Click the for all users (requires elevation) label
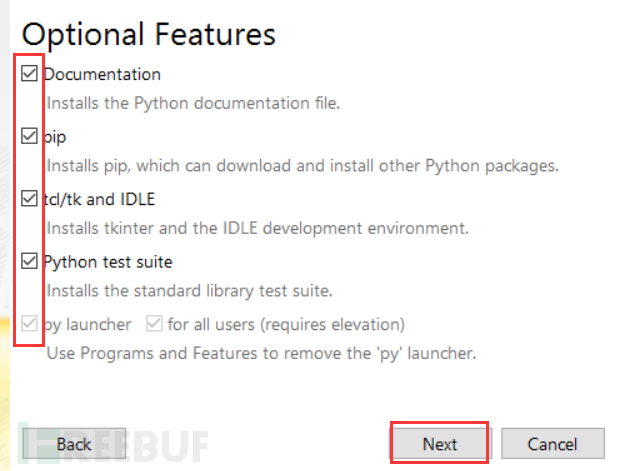The height and width of the screenshot is (471, 619). tap(286, 325)
